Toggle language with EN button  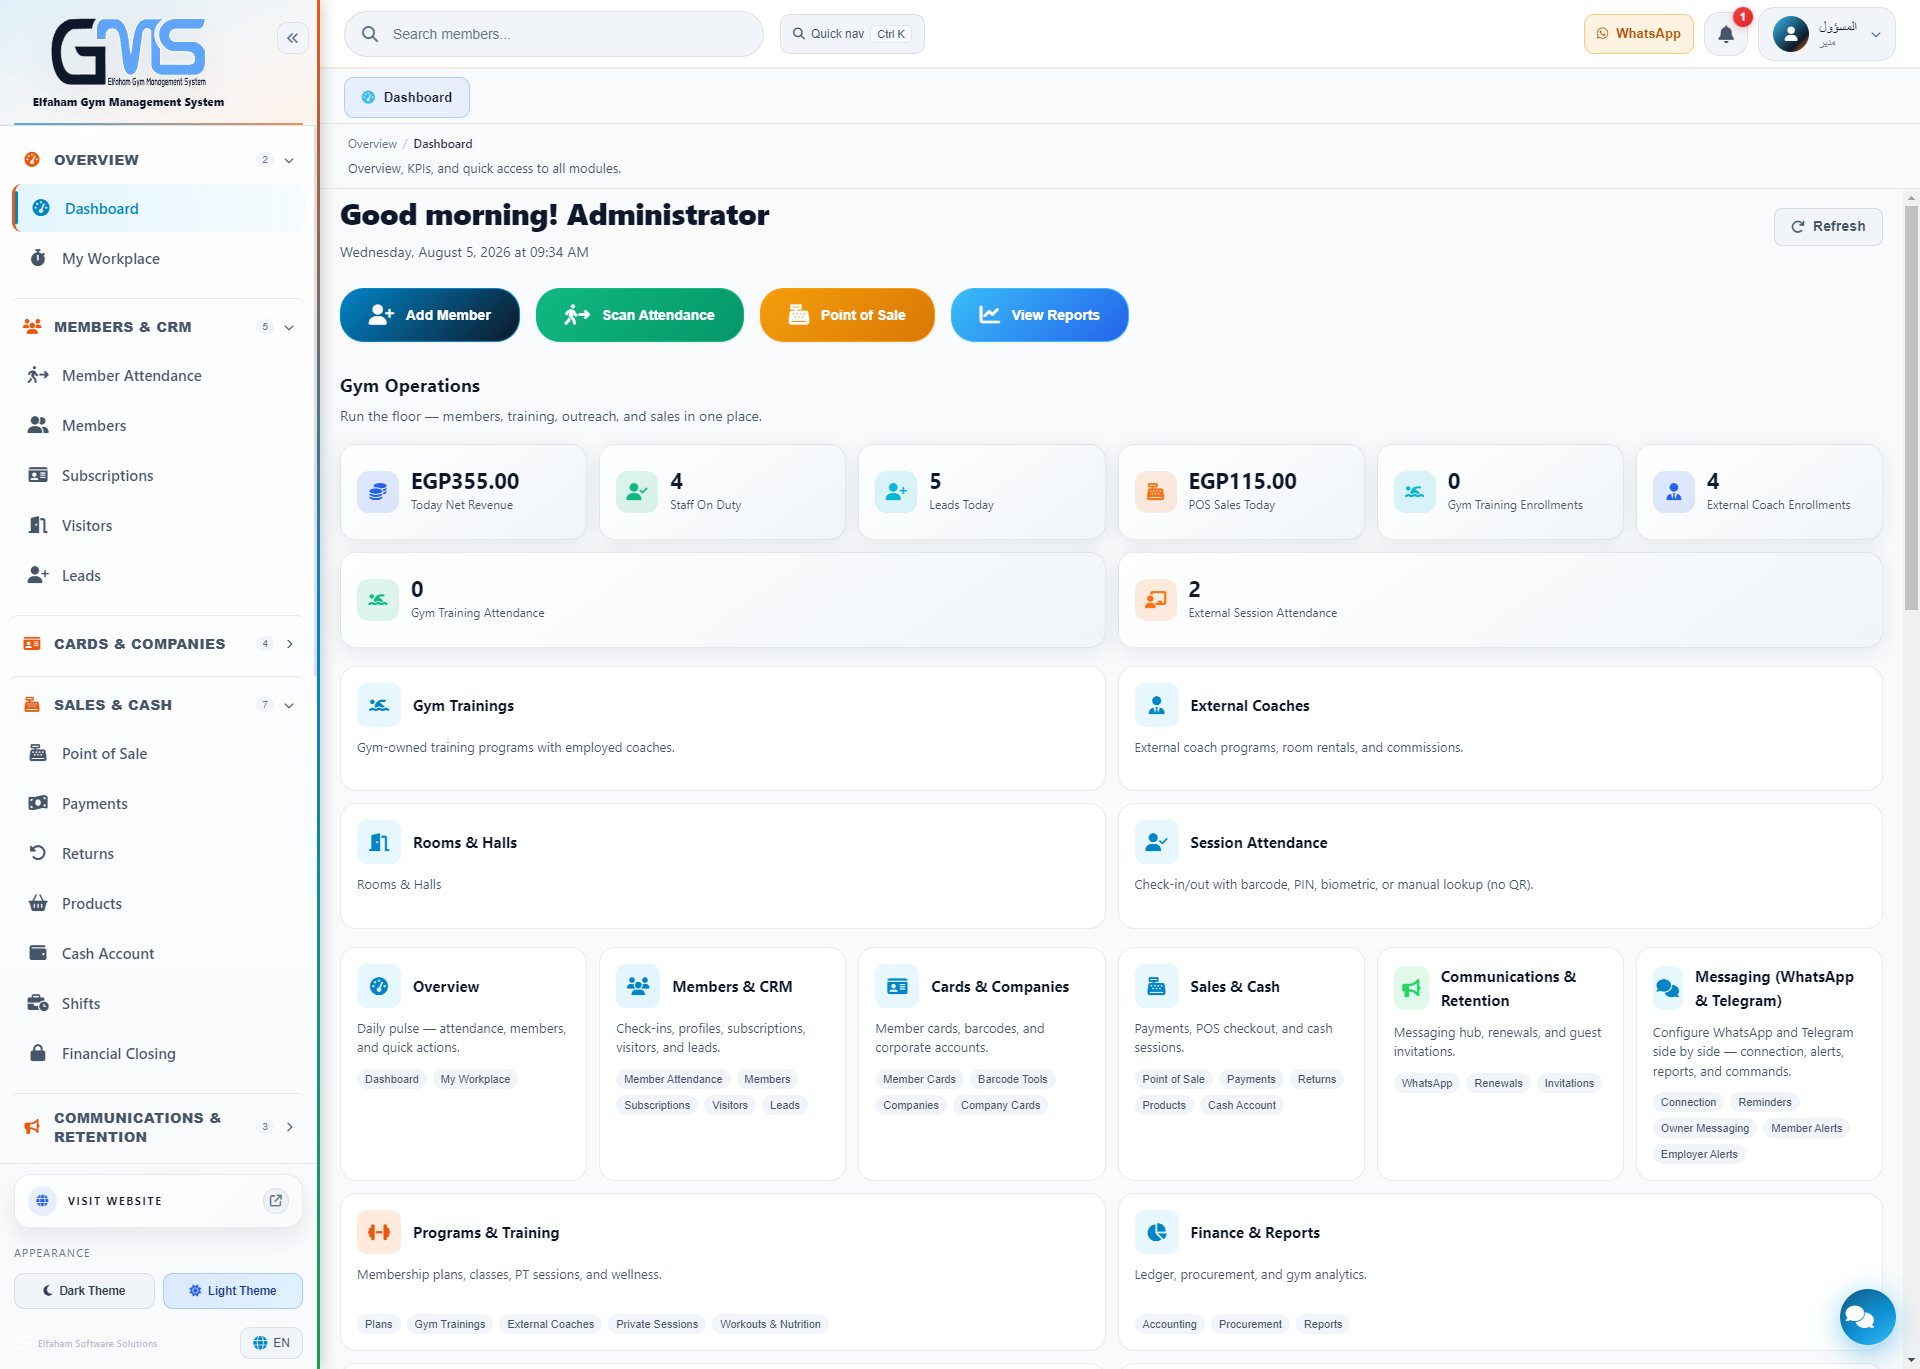tap(271, 1342)
